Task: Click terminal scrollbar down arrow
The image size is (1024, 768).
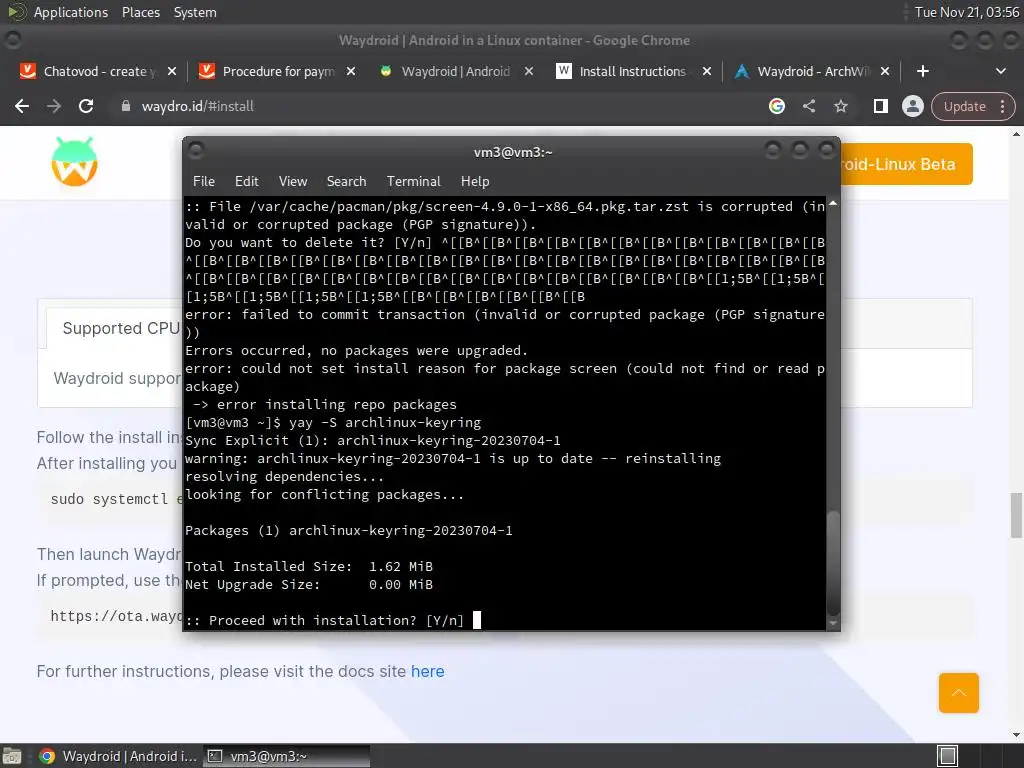Action: 833,624
